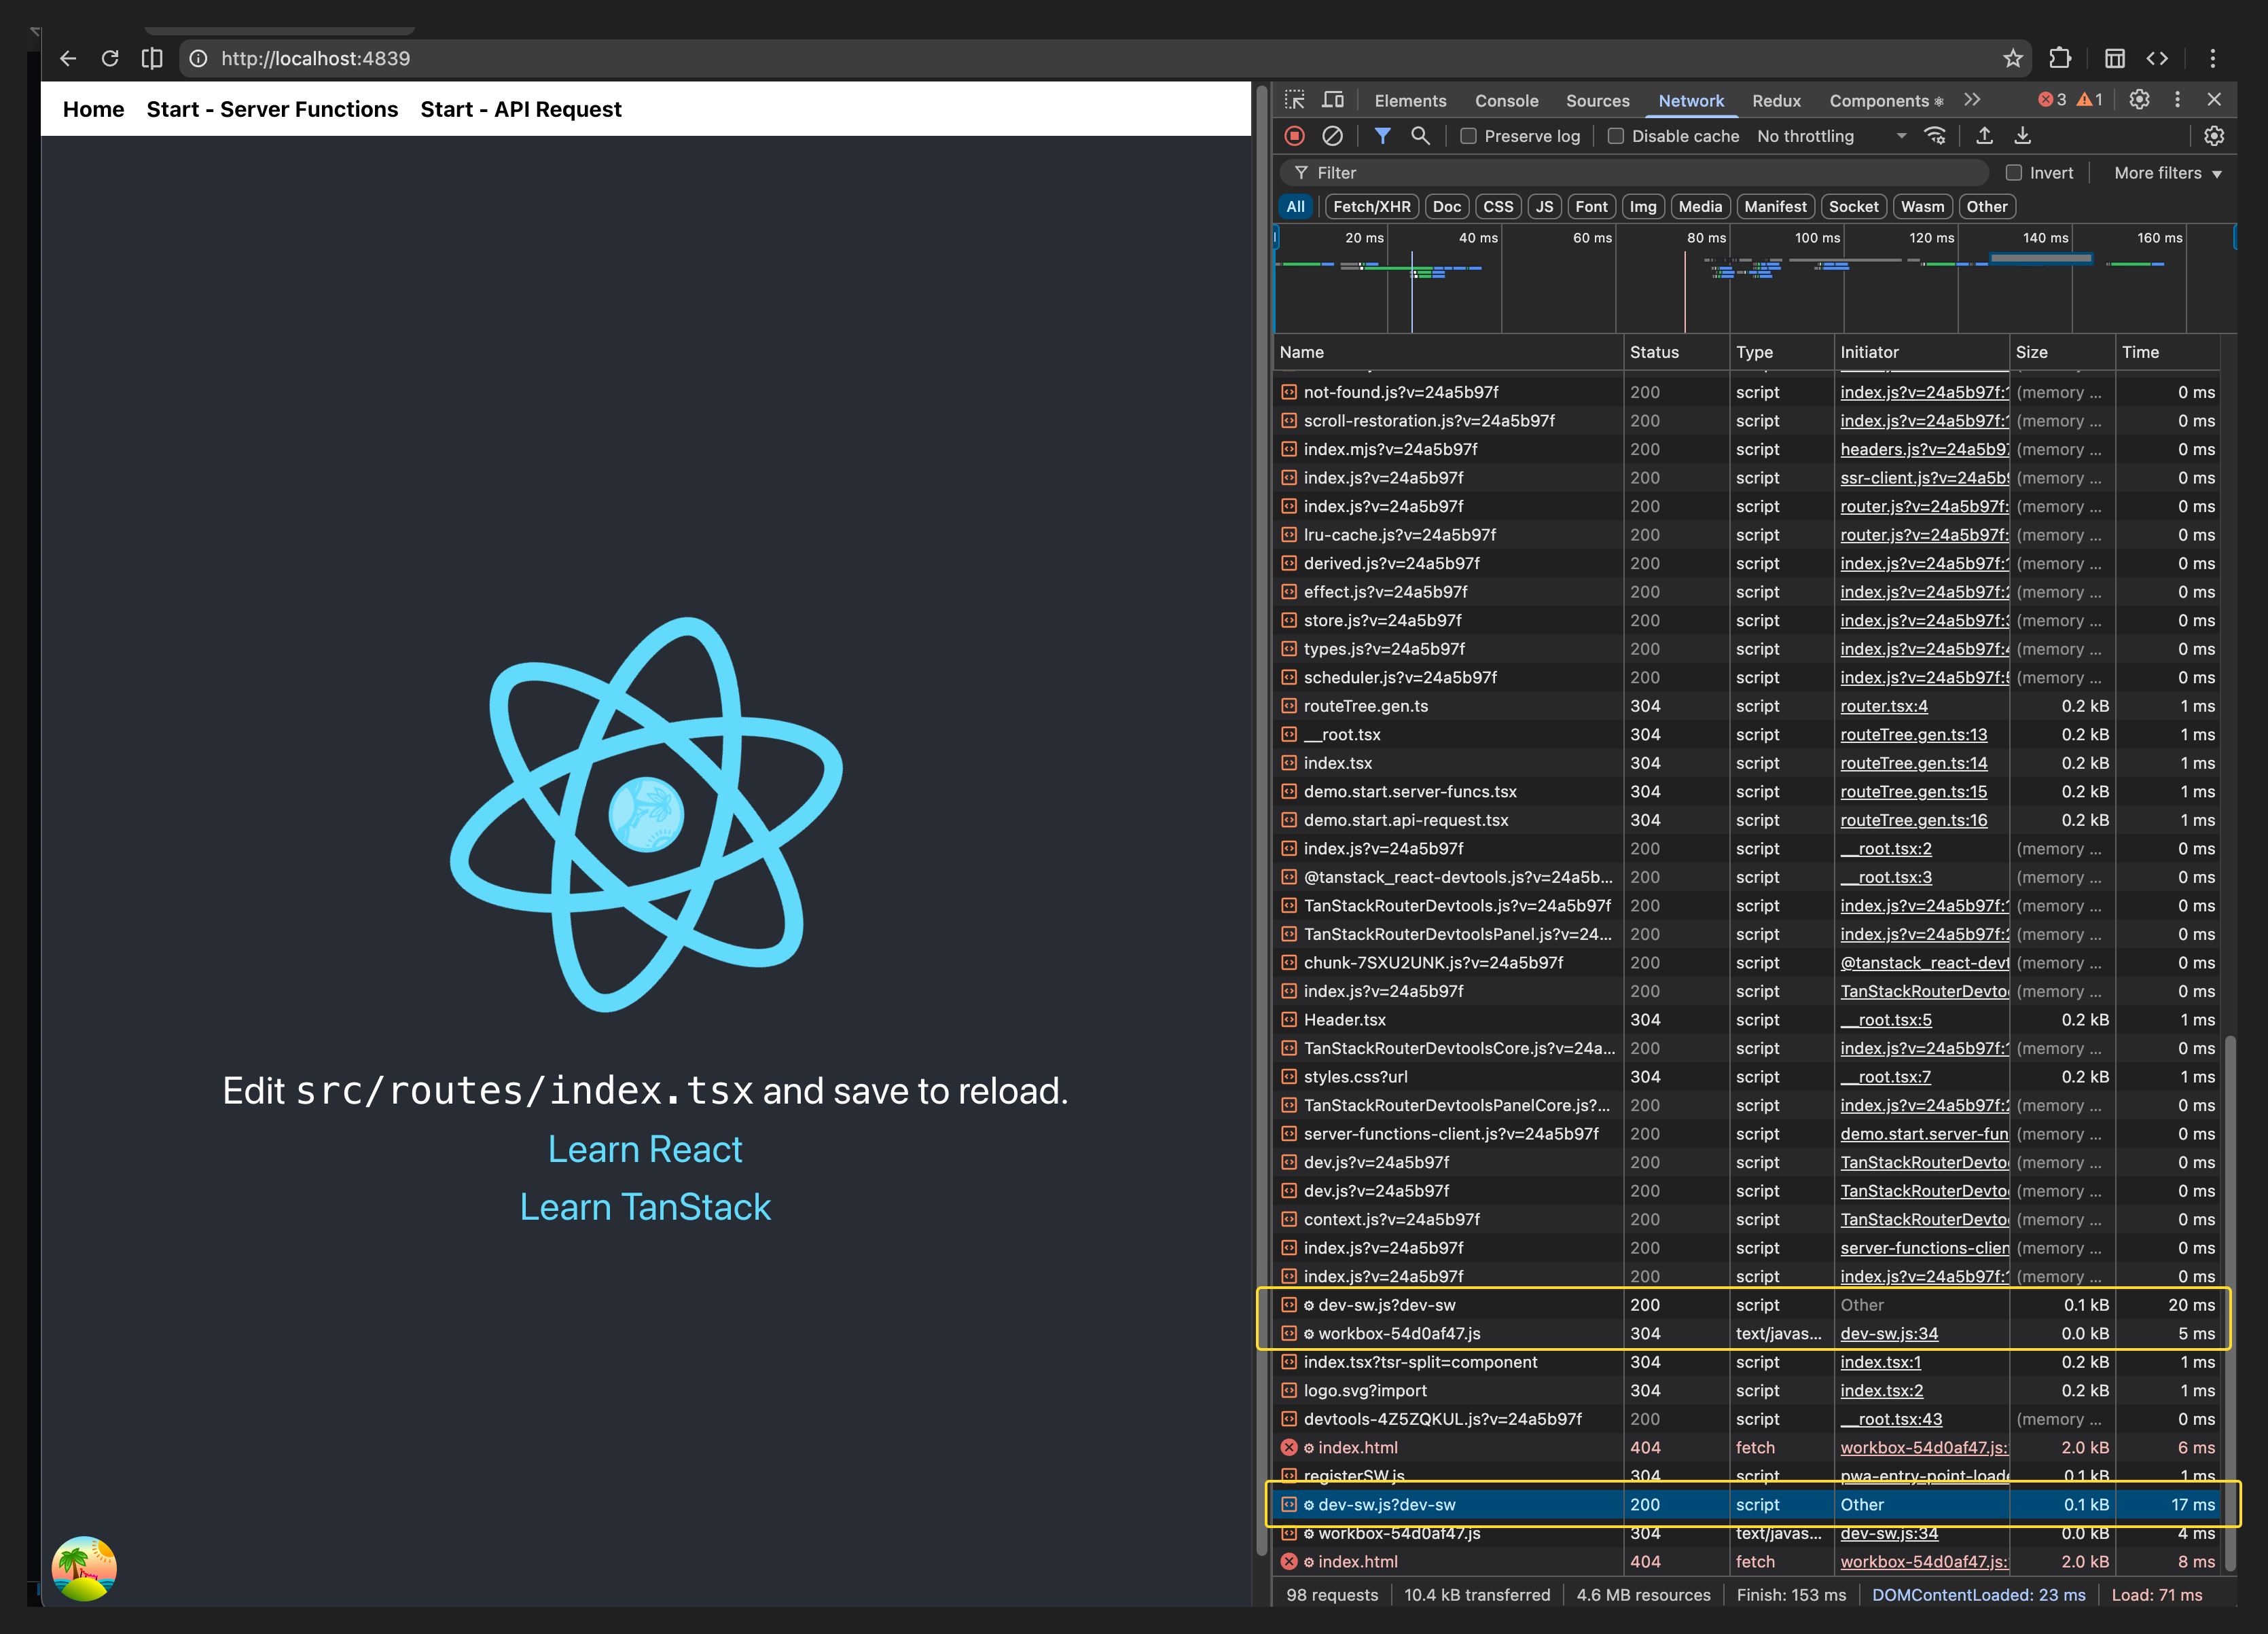Toggle the network filter funnel icon

[x=1382, y=136]
